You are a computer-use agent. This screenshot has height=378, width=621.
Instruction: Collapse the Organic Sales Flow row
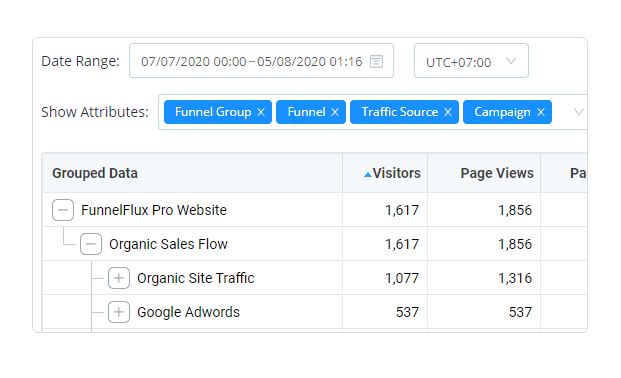(x=91, y=244)
